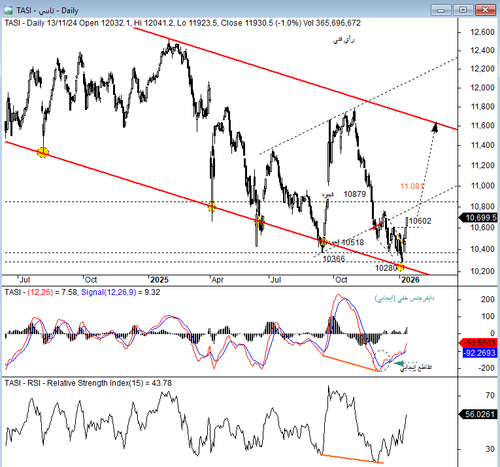This screenshot has width=500, height=467.
Task: Select the 10602 level annotation
Action: coord(420,221)
